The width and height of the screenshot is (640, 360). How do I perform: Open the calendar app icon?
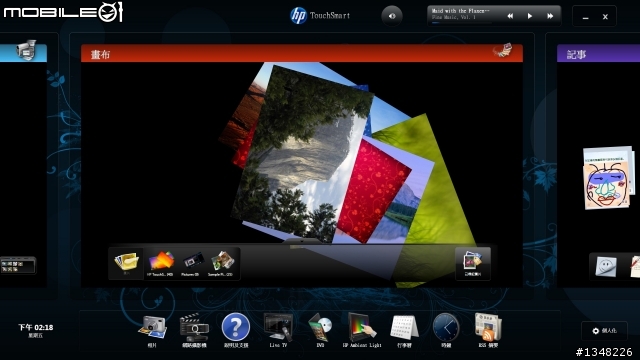point(404,331)
